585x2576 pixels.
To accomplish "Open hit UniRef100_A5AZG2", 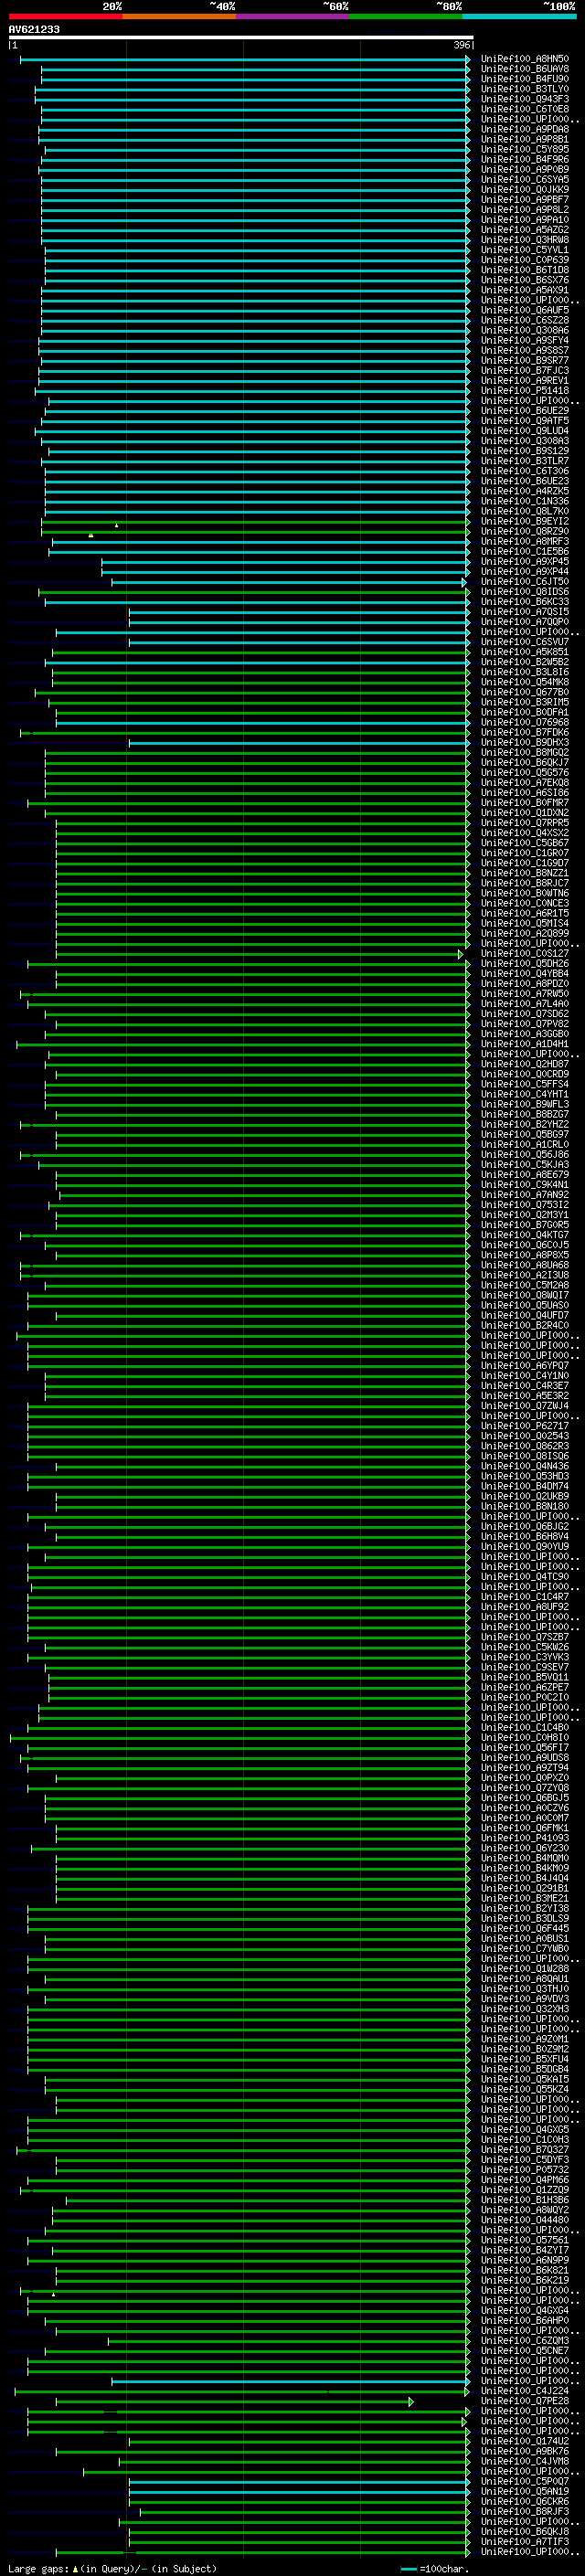I will point(525,230).
